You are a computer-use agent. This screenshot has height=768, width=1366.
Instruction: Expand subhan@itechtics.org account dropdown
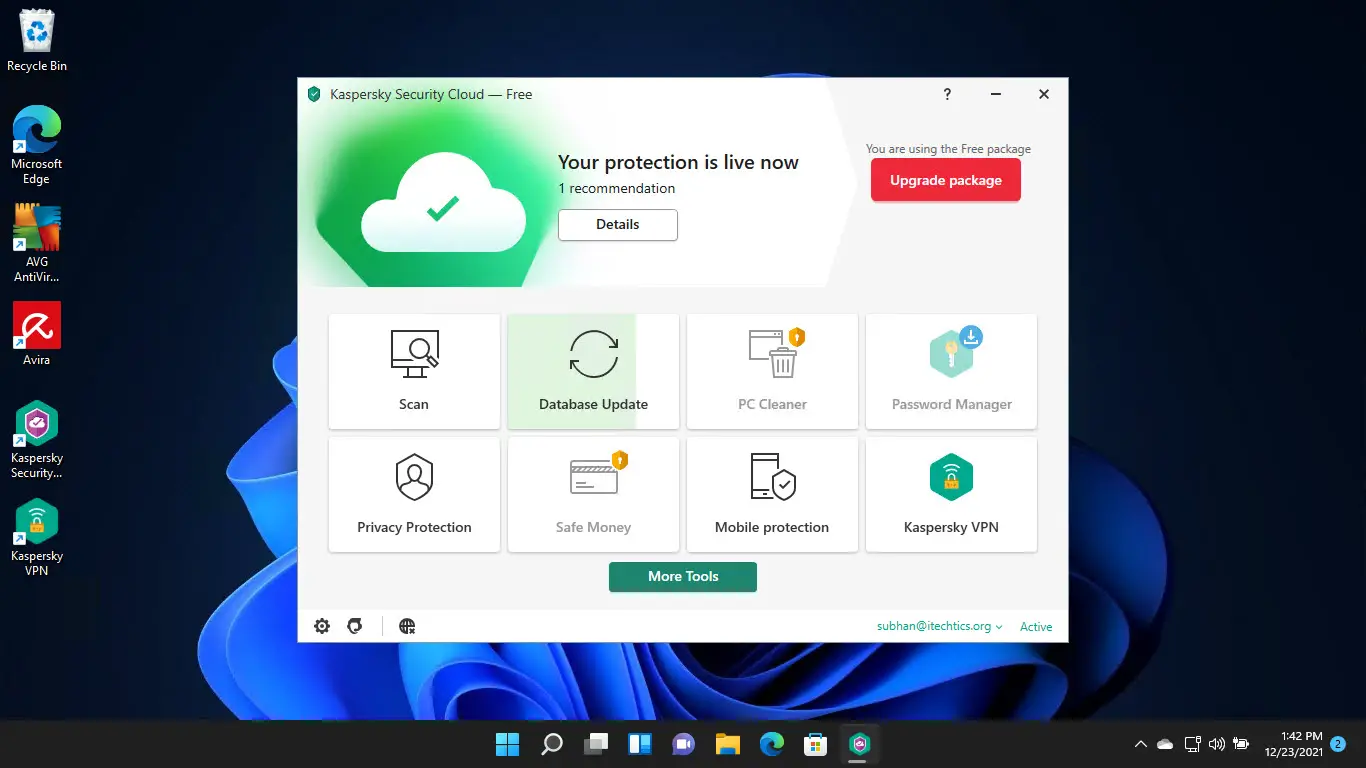940,626
